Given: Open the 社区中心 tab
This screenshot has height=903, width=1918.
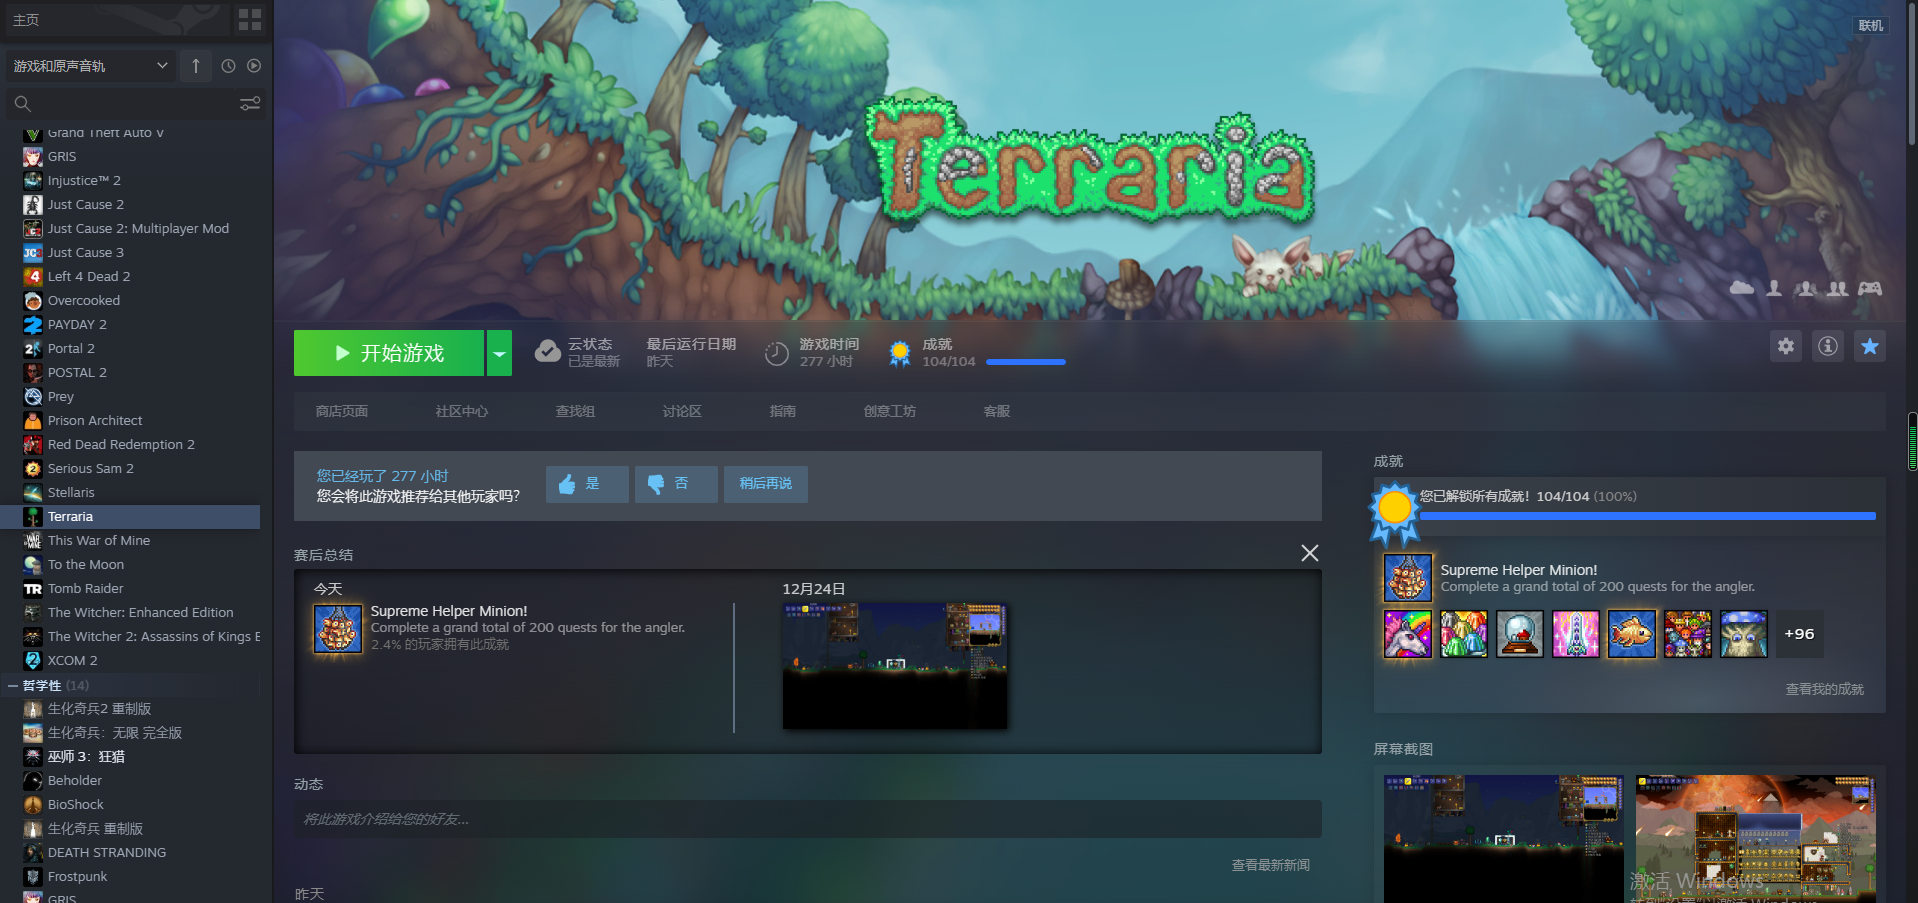Looking at the screenshot, I should point(461,411).
